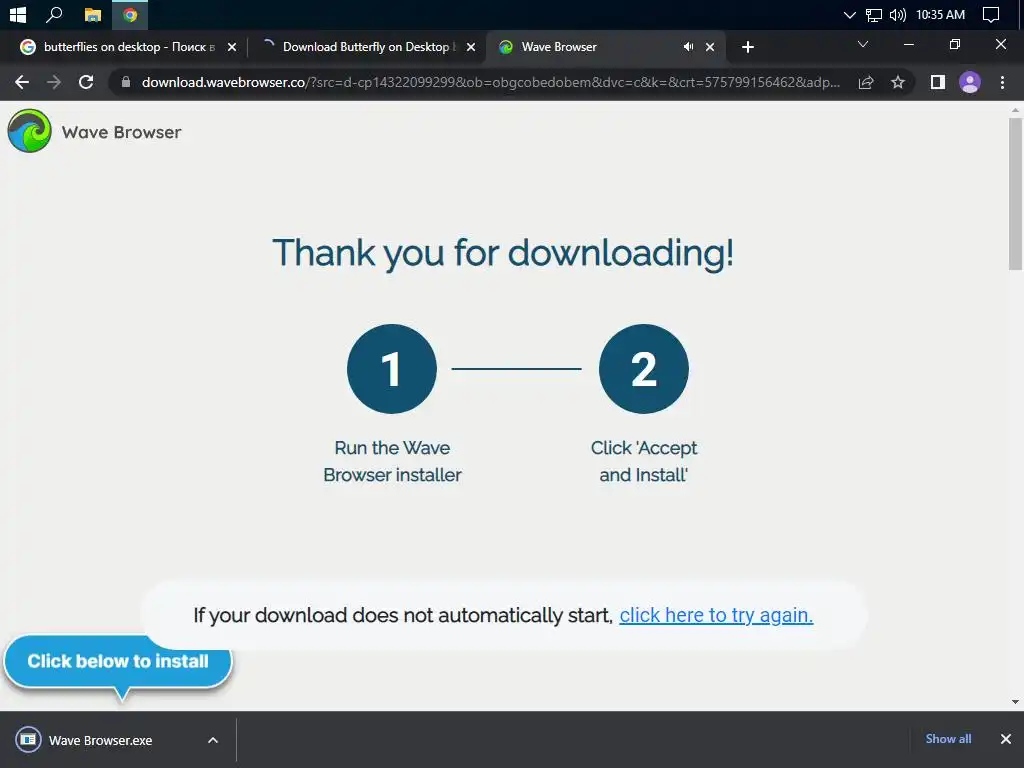Close the butterflies on desktop tab
This screenshot has height=768, width=1024.
[x=232, y=47]
